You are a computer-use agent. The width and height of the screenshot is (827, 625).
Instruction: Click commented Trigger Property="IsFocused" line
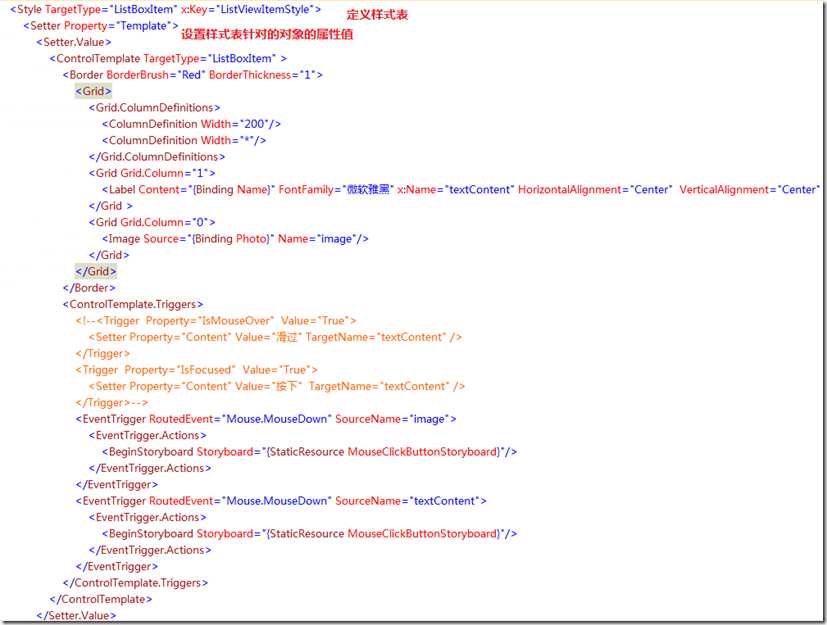(197, 370)
